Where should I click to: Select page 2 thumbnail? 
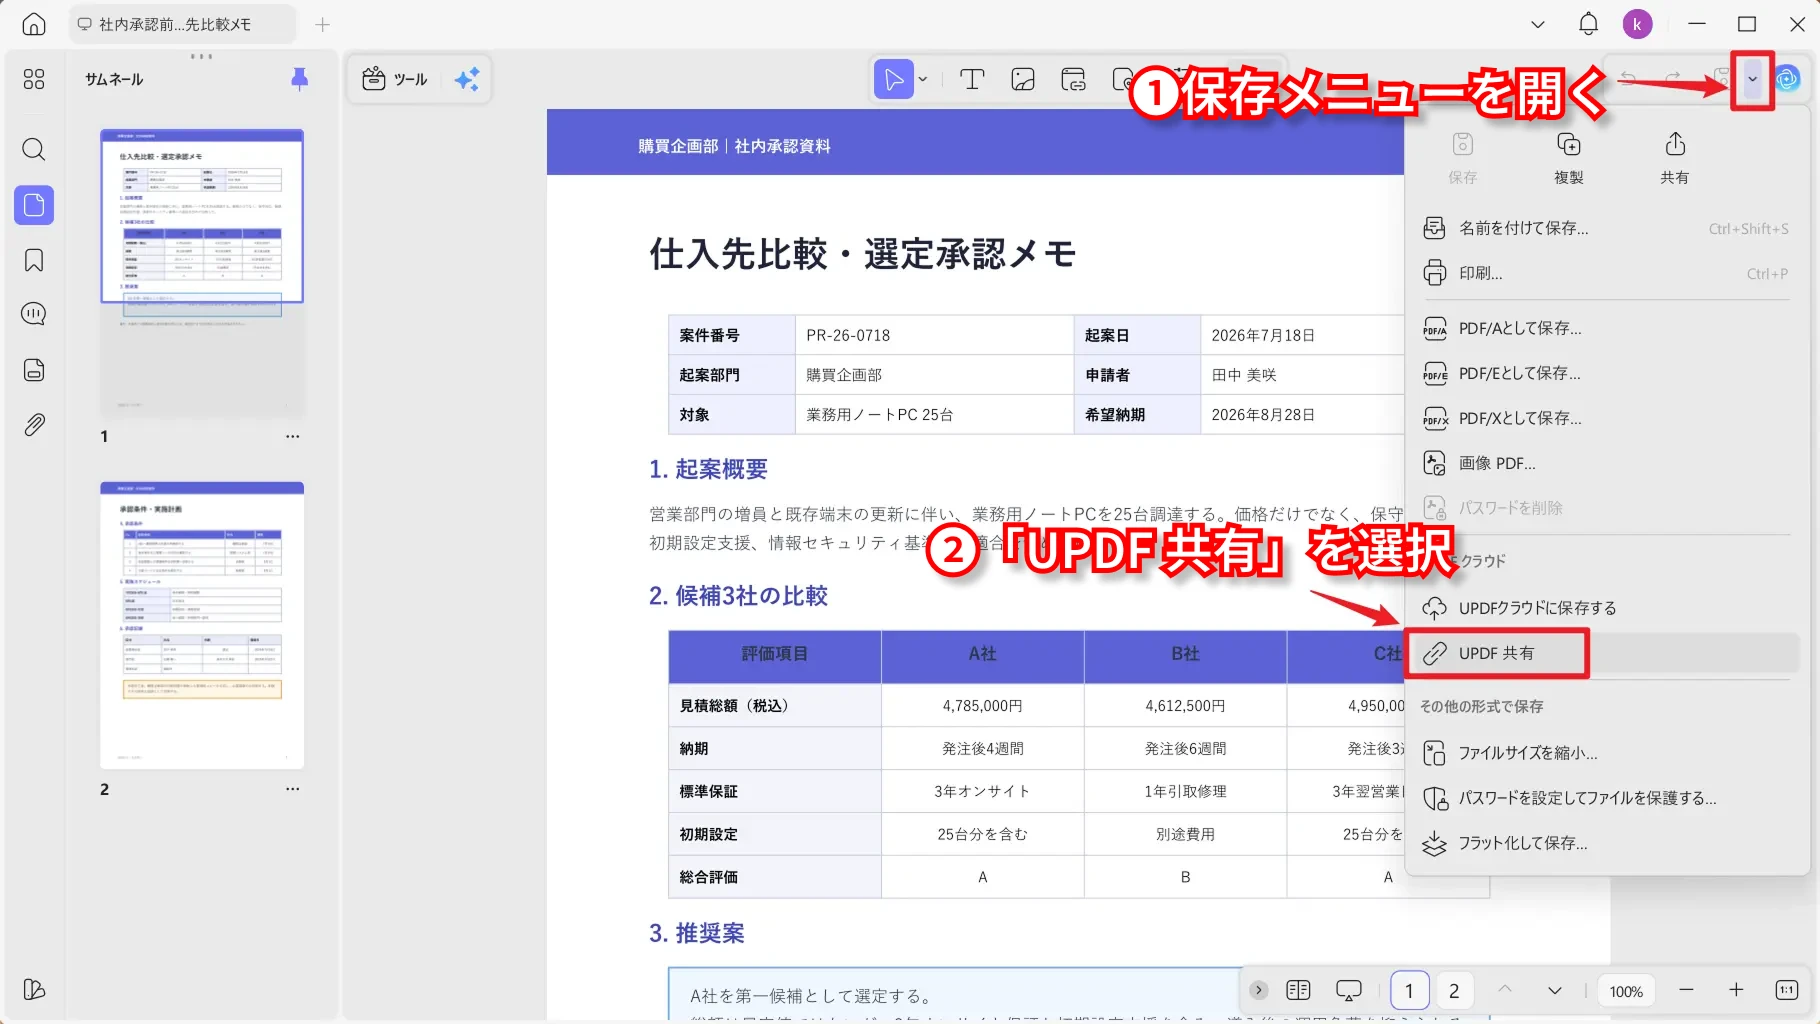coord(202,625)
